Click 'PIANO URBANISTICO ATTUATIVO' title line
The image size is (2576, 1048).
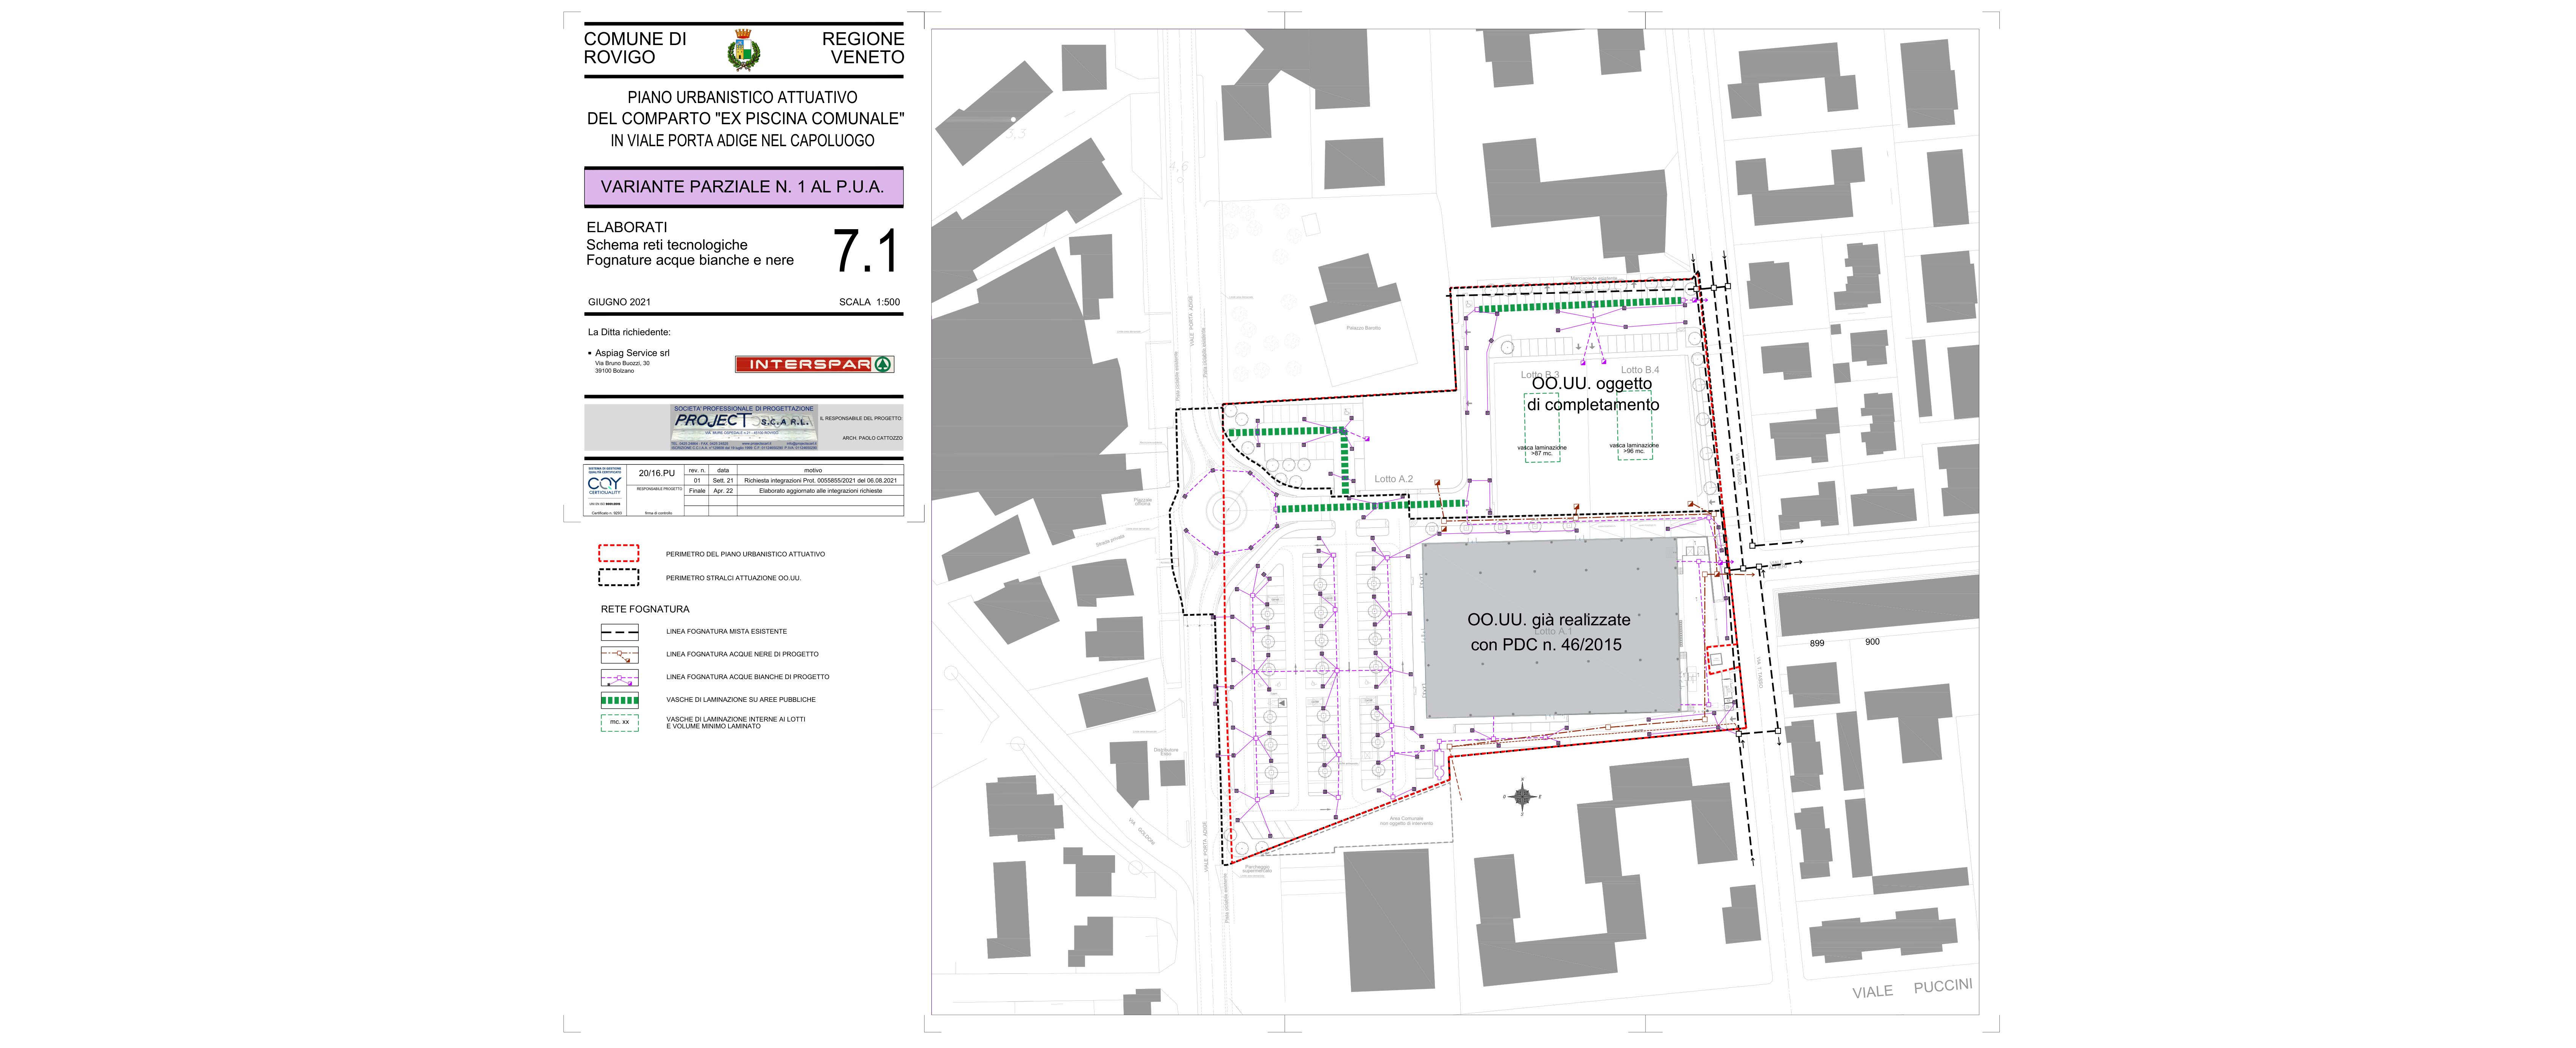[x=742, y=97]
